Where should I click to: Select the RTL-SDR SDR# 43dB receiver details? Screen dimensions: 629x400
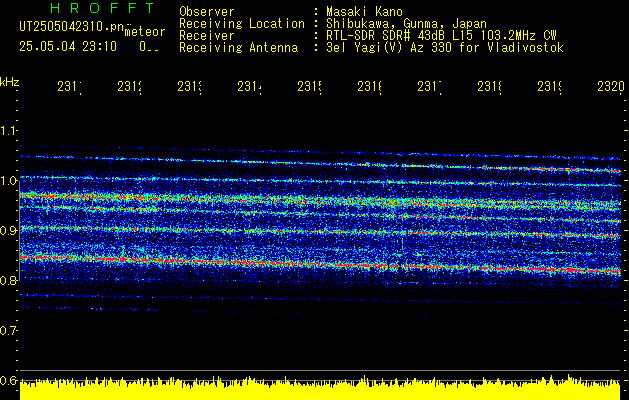coord(441,36)
